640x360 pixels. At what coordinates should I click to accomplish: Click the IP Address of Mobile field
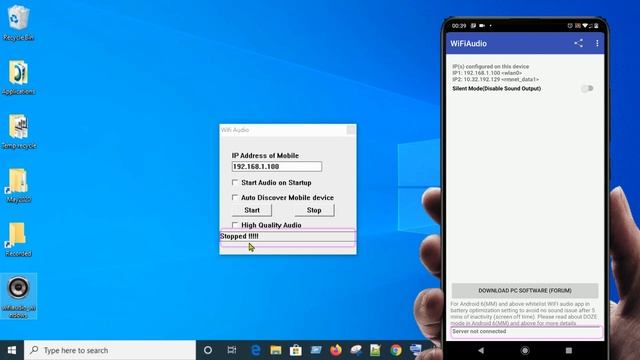[x=277, y=167]
